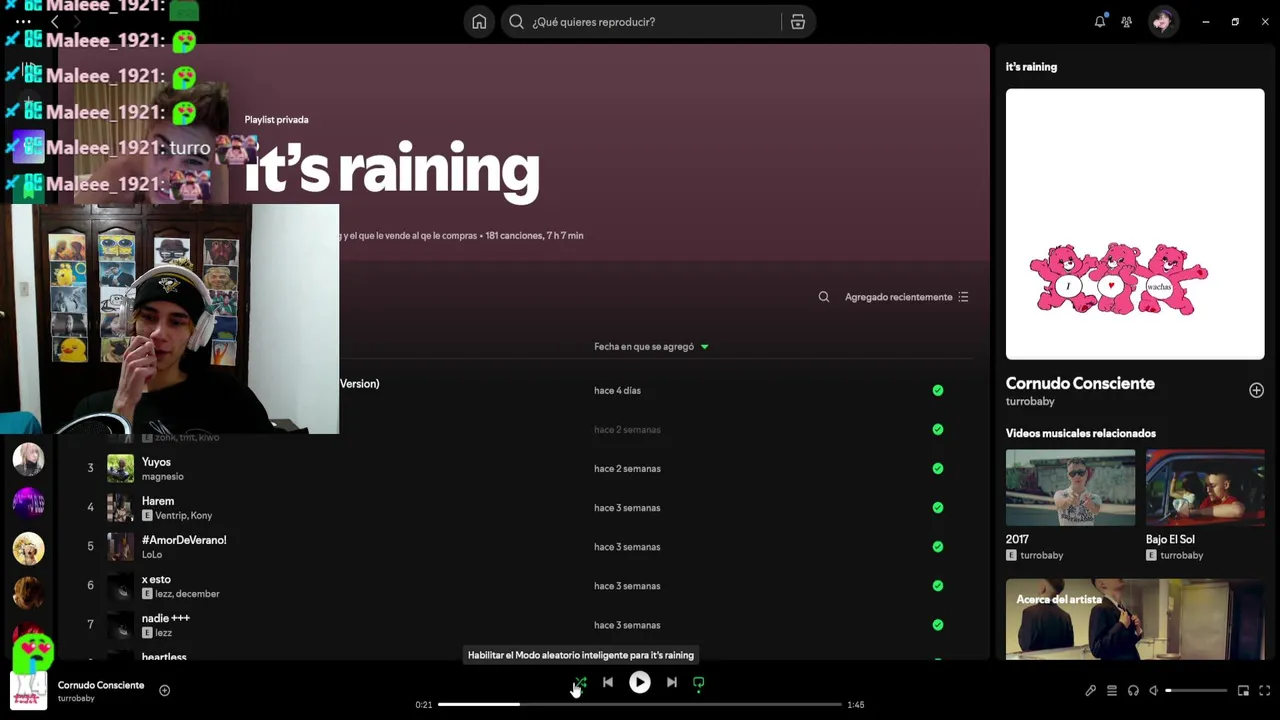Screen dimensions: 1280x720
Task: Click the song row 'nadie +++'
Action: 515,624
